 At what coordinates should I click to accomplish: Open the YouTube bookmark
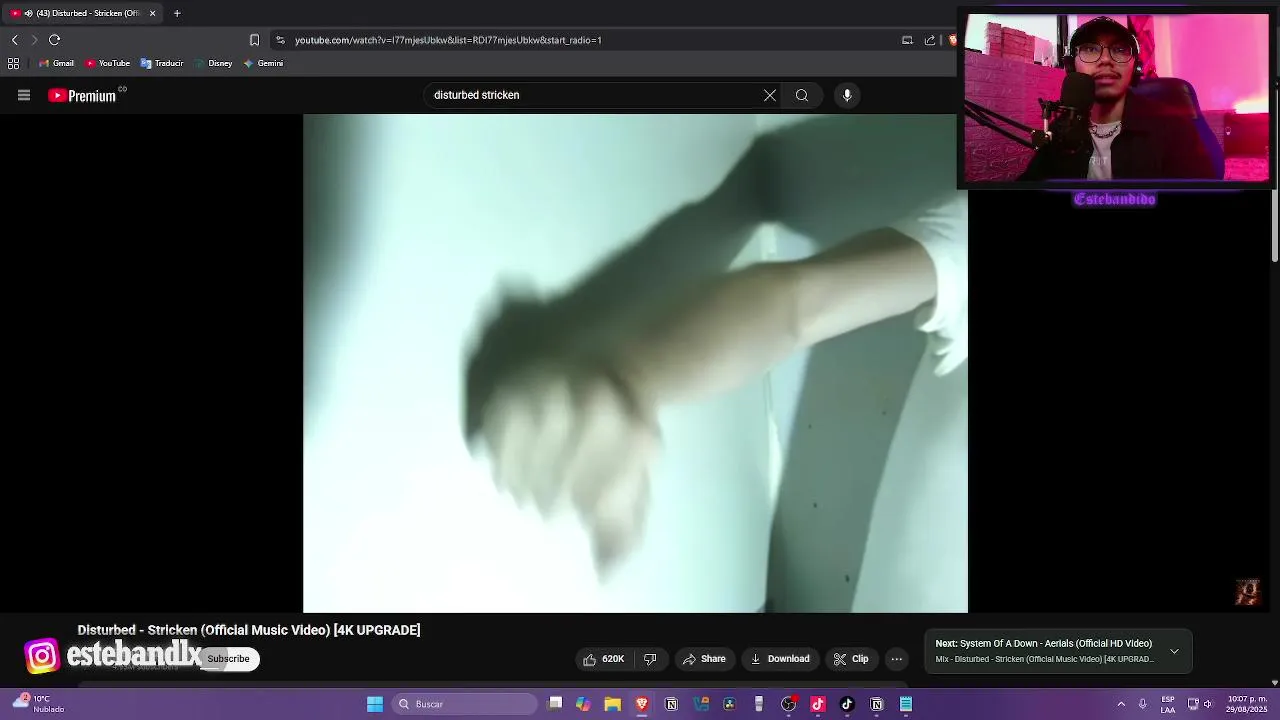107,63
